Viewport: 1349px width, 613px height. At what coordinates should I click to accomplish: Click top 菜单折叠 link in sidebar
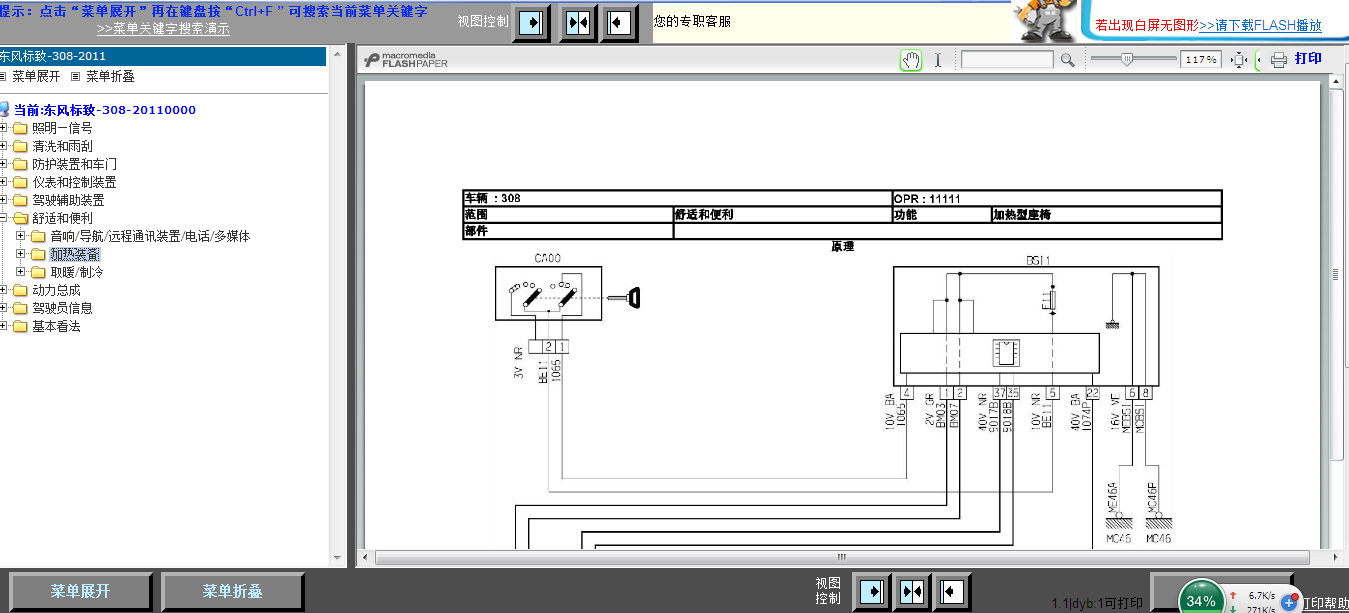[110, 76]
